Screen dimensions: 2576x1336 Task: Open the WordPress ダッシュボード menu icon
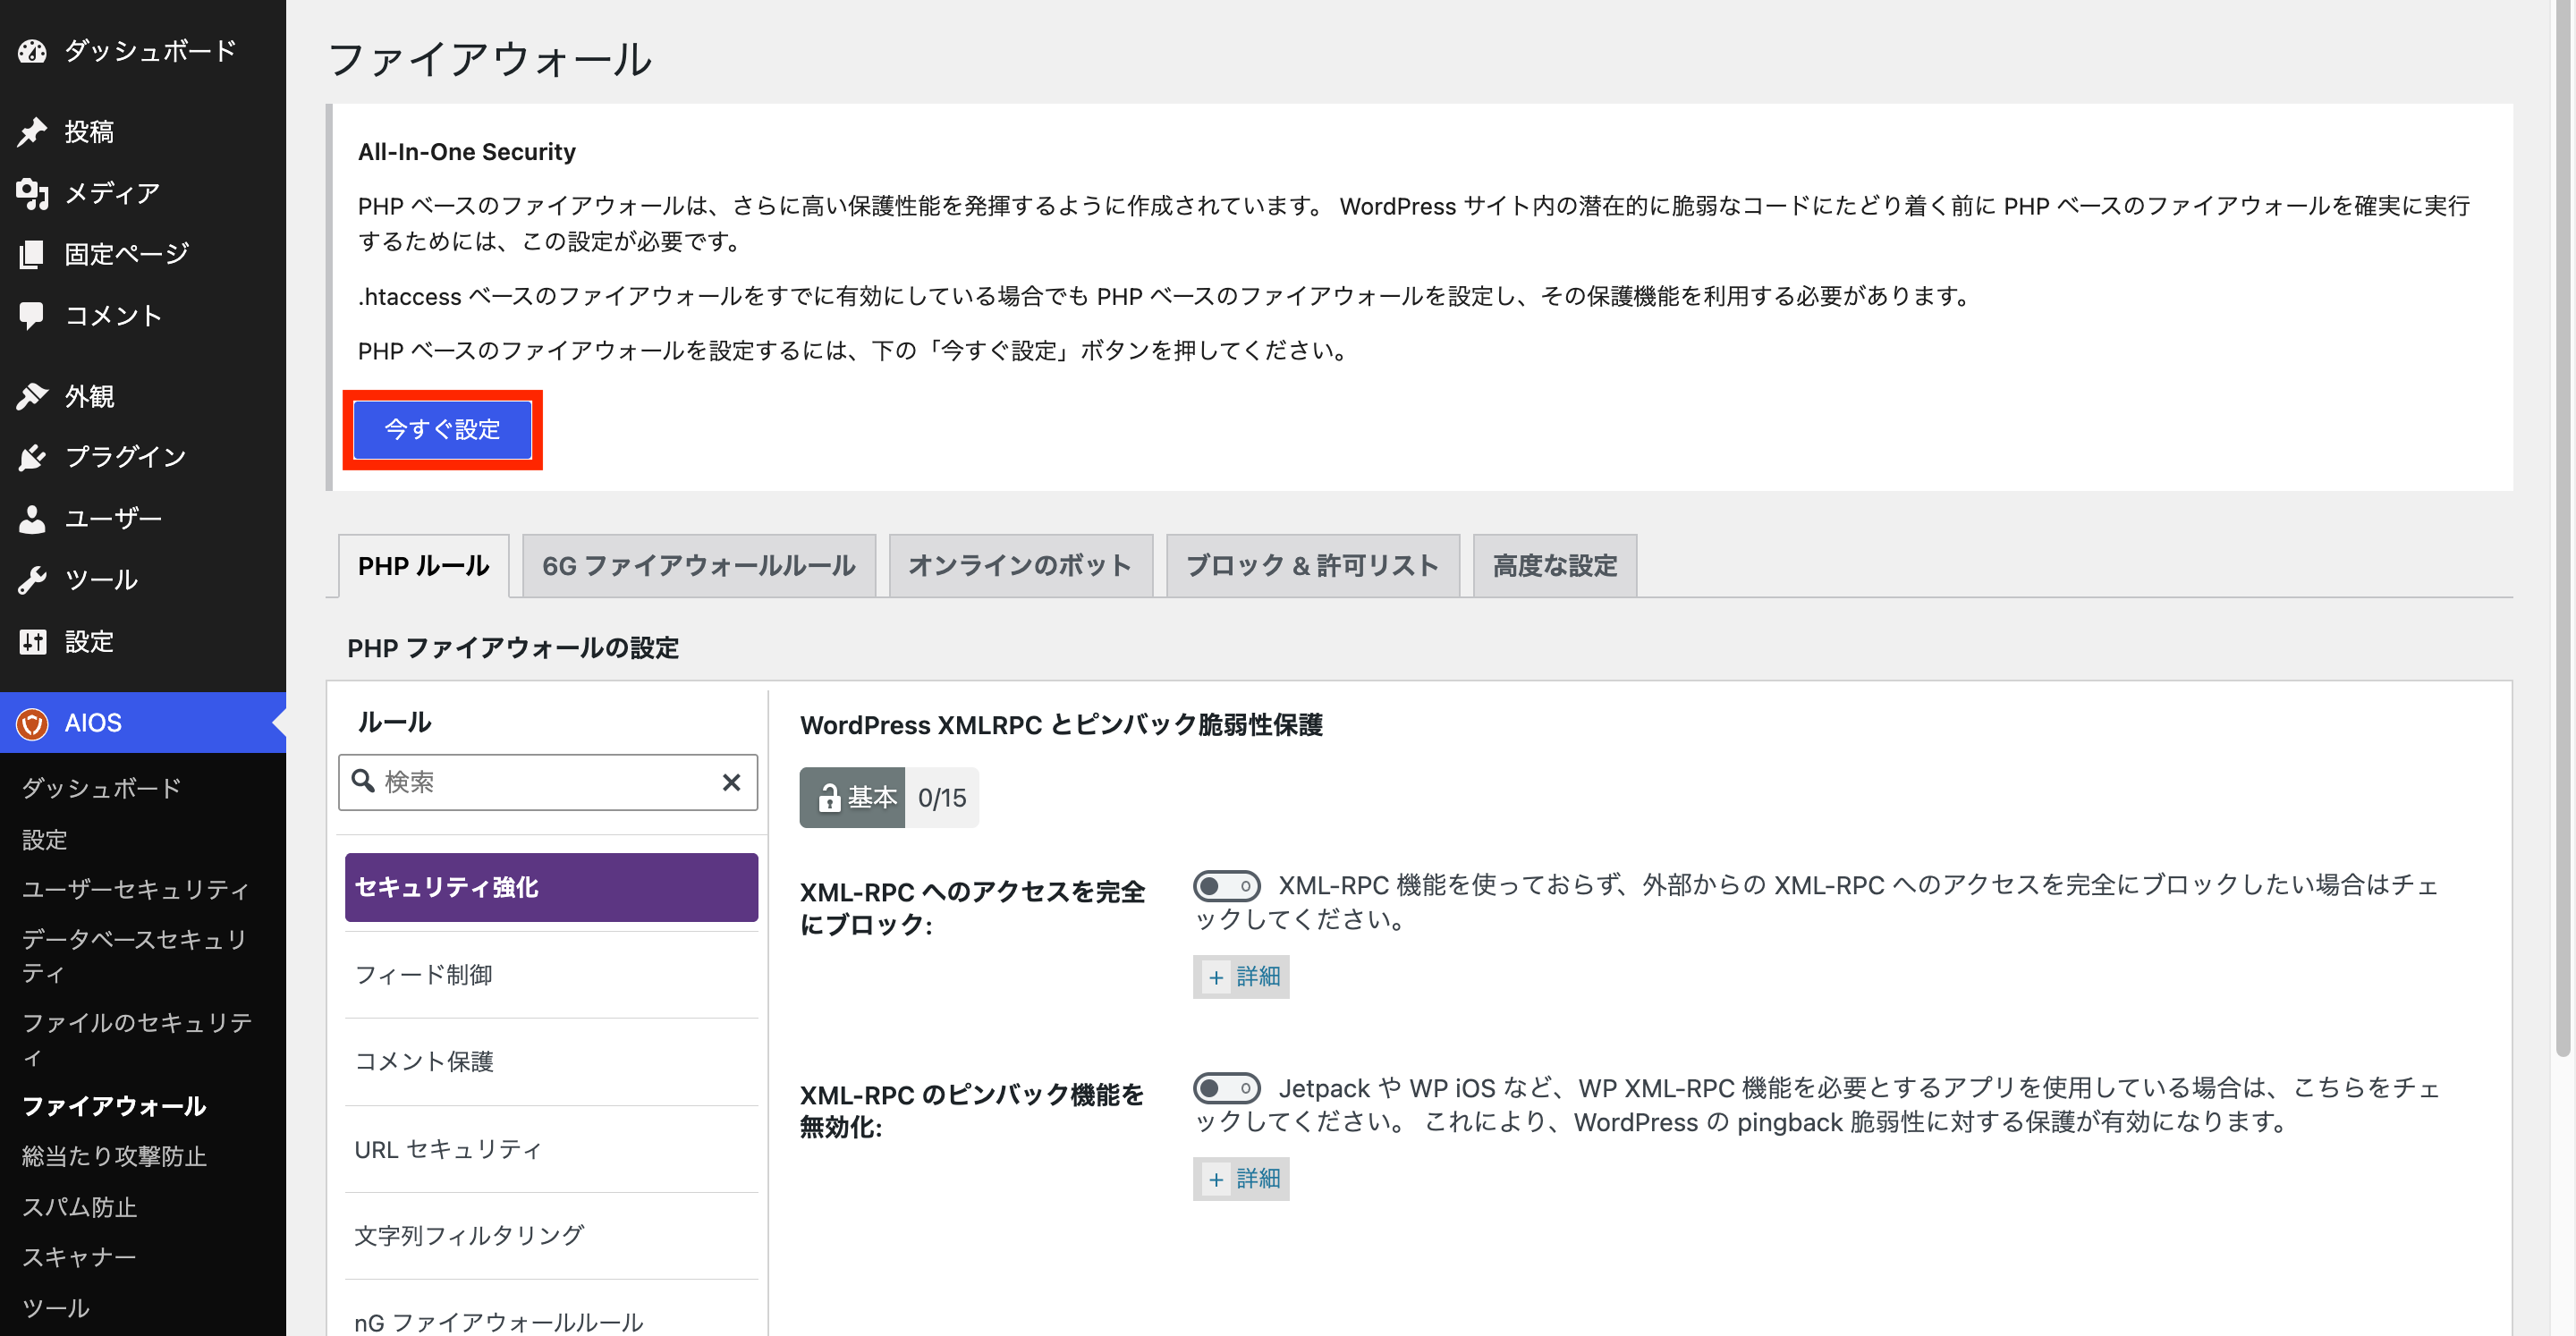click(x=32, y=51)
